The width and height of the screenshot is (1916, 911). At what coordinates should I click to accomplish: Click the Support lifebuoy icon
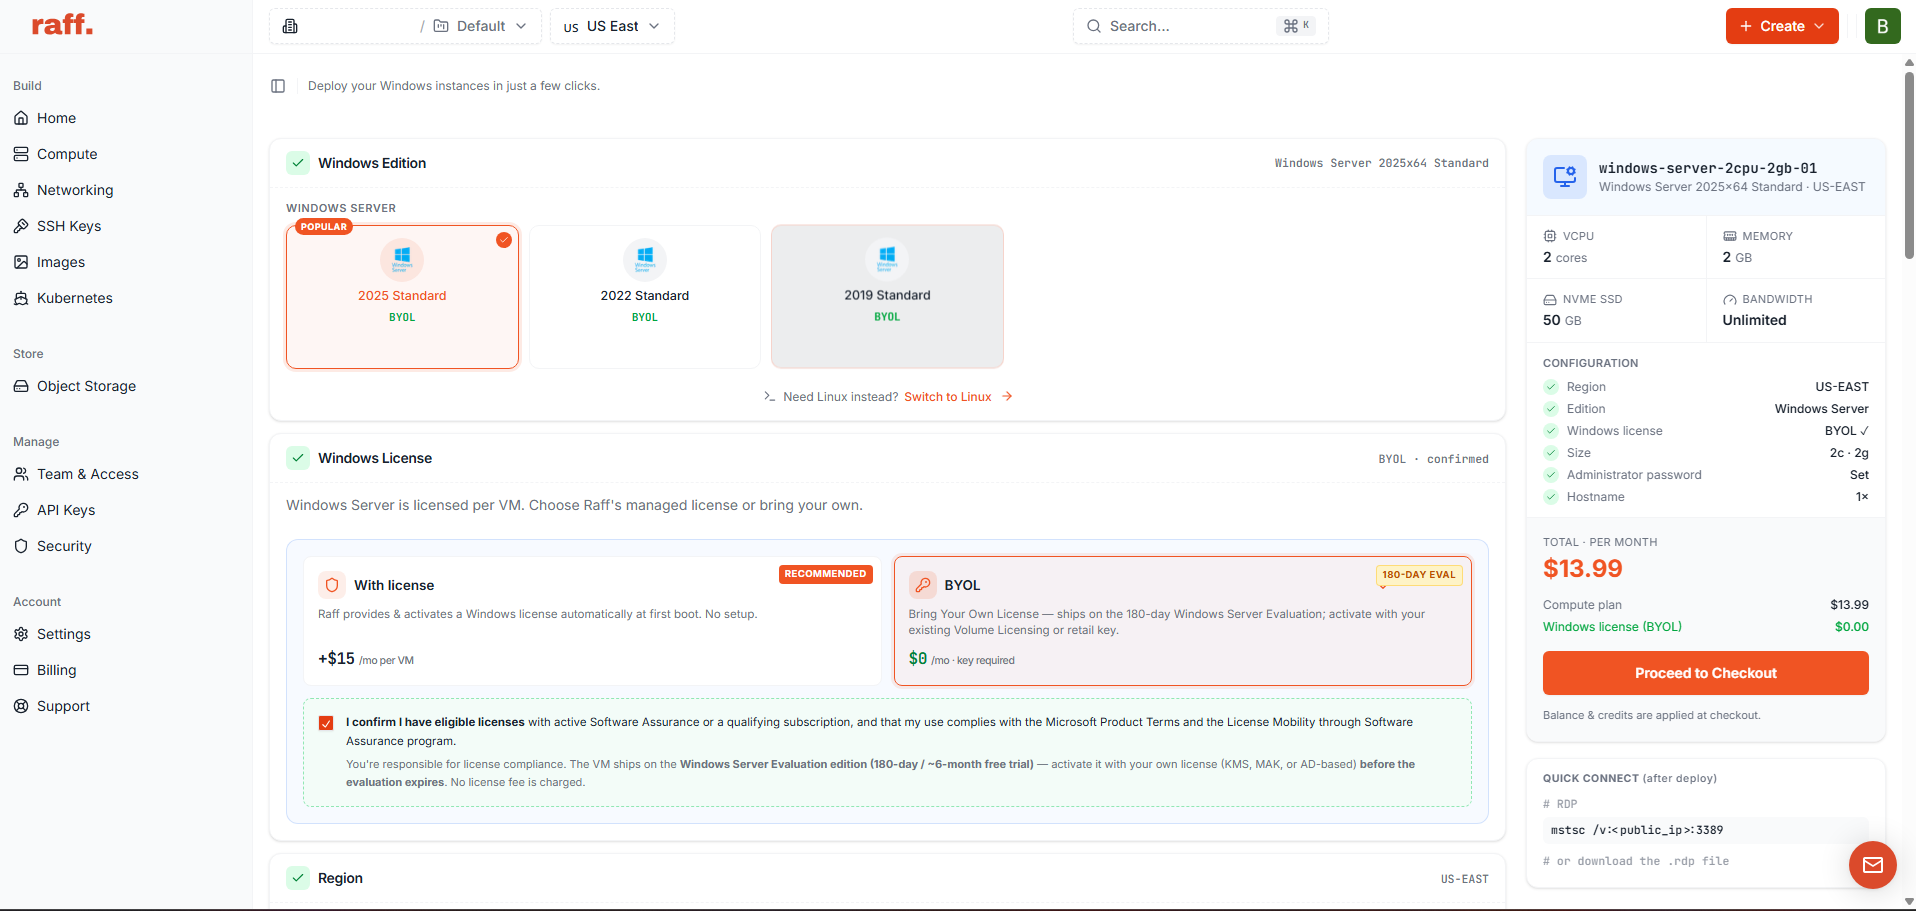click(21, 706)
